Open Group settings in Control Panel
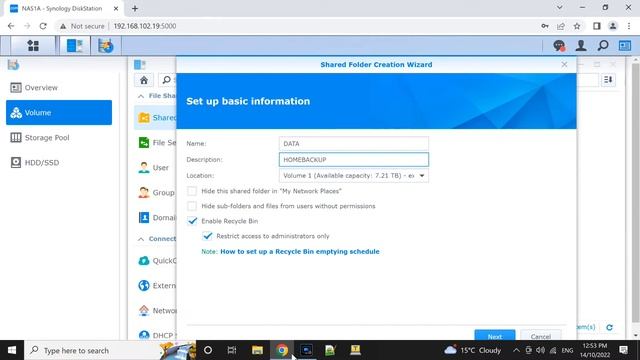640x360 pixels. click(156, 192)
